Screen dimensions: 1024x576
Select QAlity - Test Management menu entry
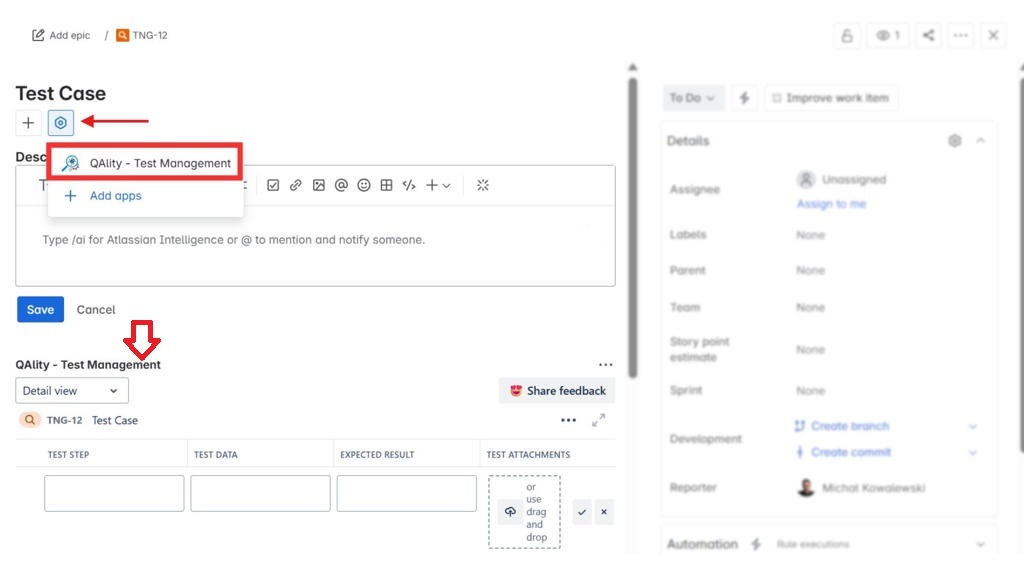[145, 163]
